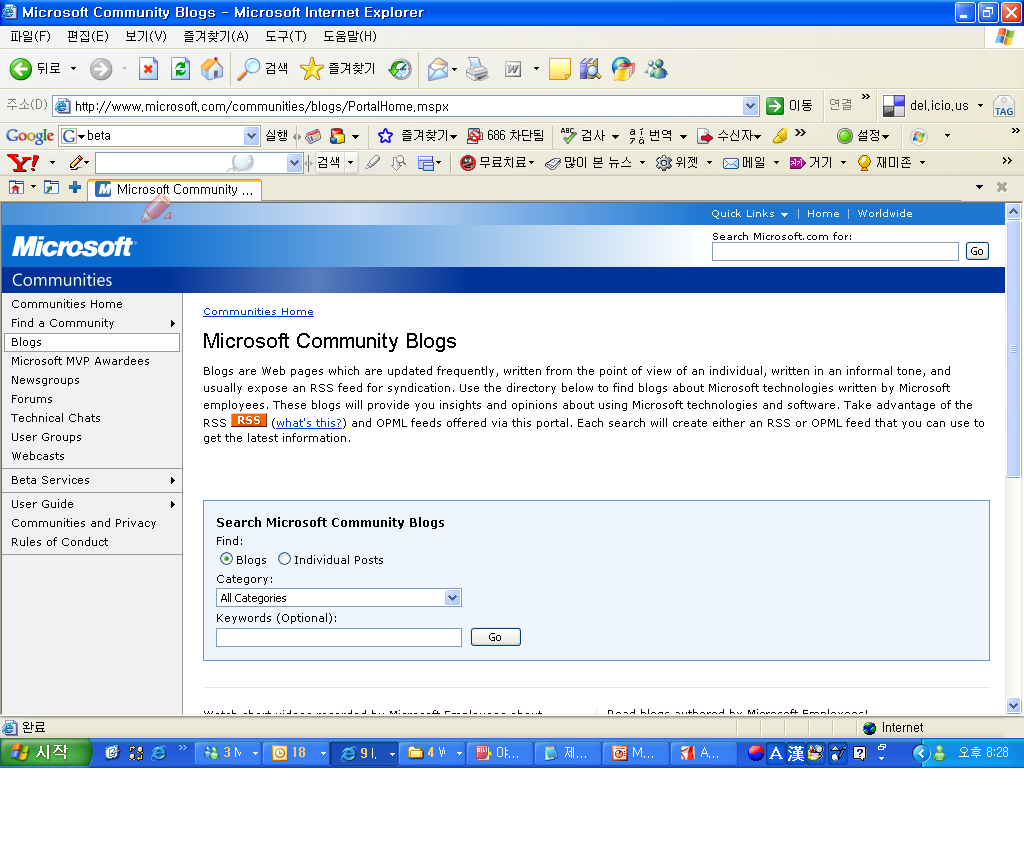Click Go next to Keywords field
The height and width of the screenshot is (850, 1024).
(495, 637)
